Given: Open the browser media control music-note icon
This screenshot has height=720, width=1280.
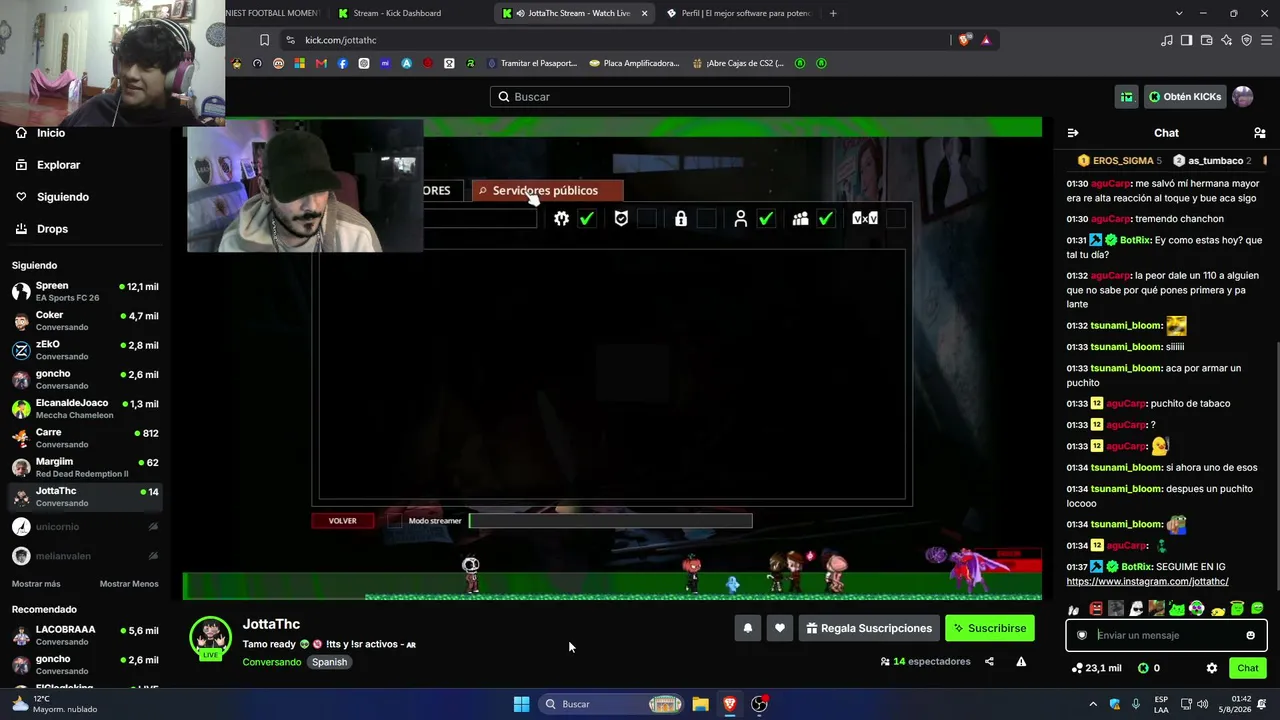Looking at the screenshot, I should (x=1167, y=40).
